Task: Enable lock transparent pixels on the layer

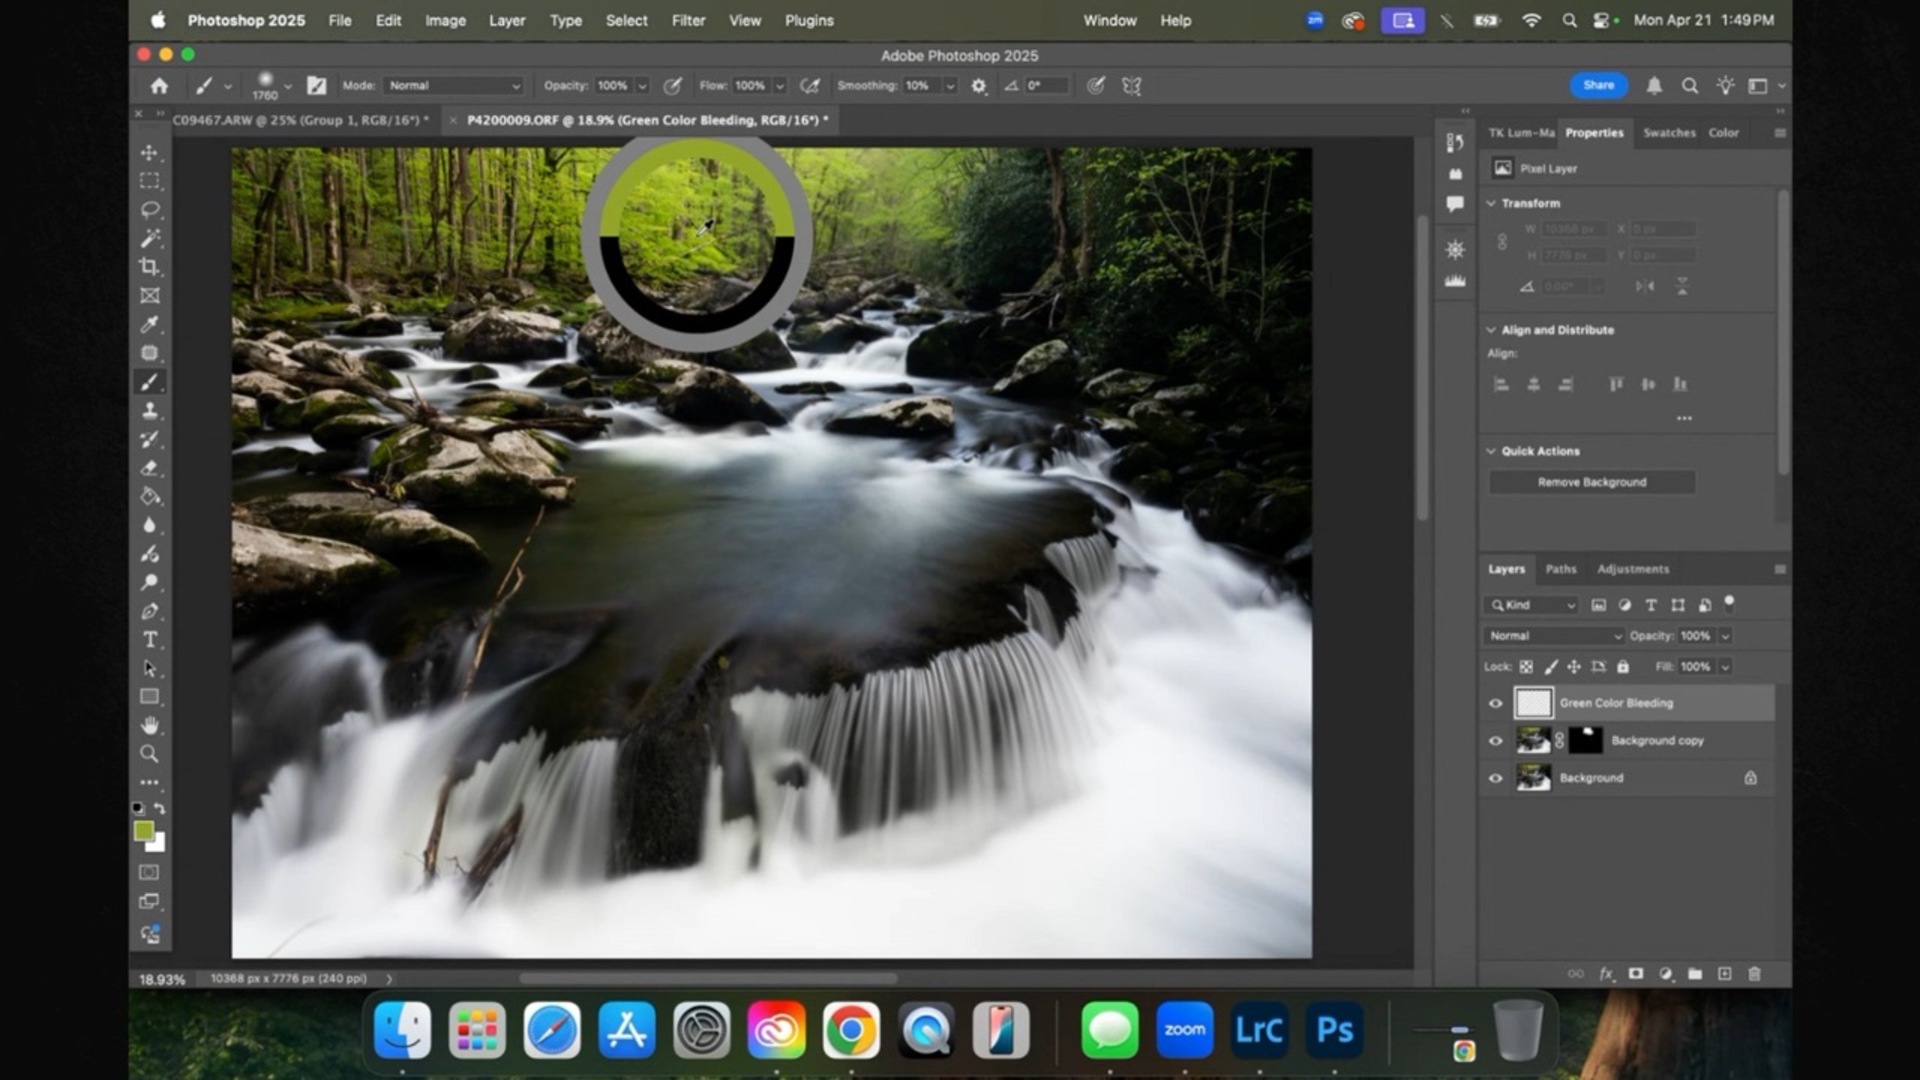Action: (x=1527, y=666)
